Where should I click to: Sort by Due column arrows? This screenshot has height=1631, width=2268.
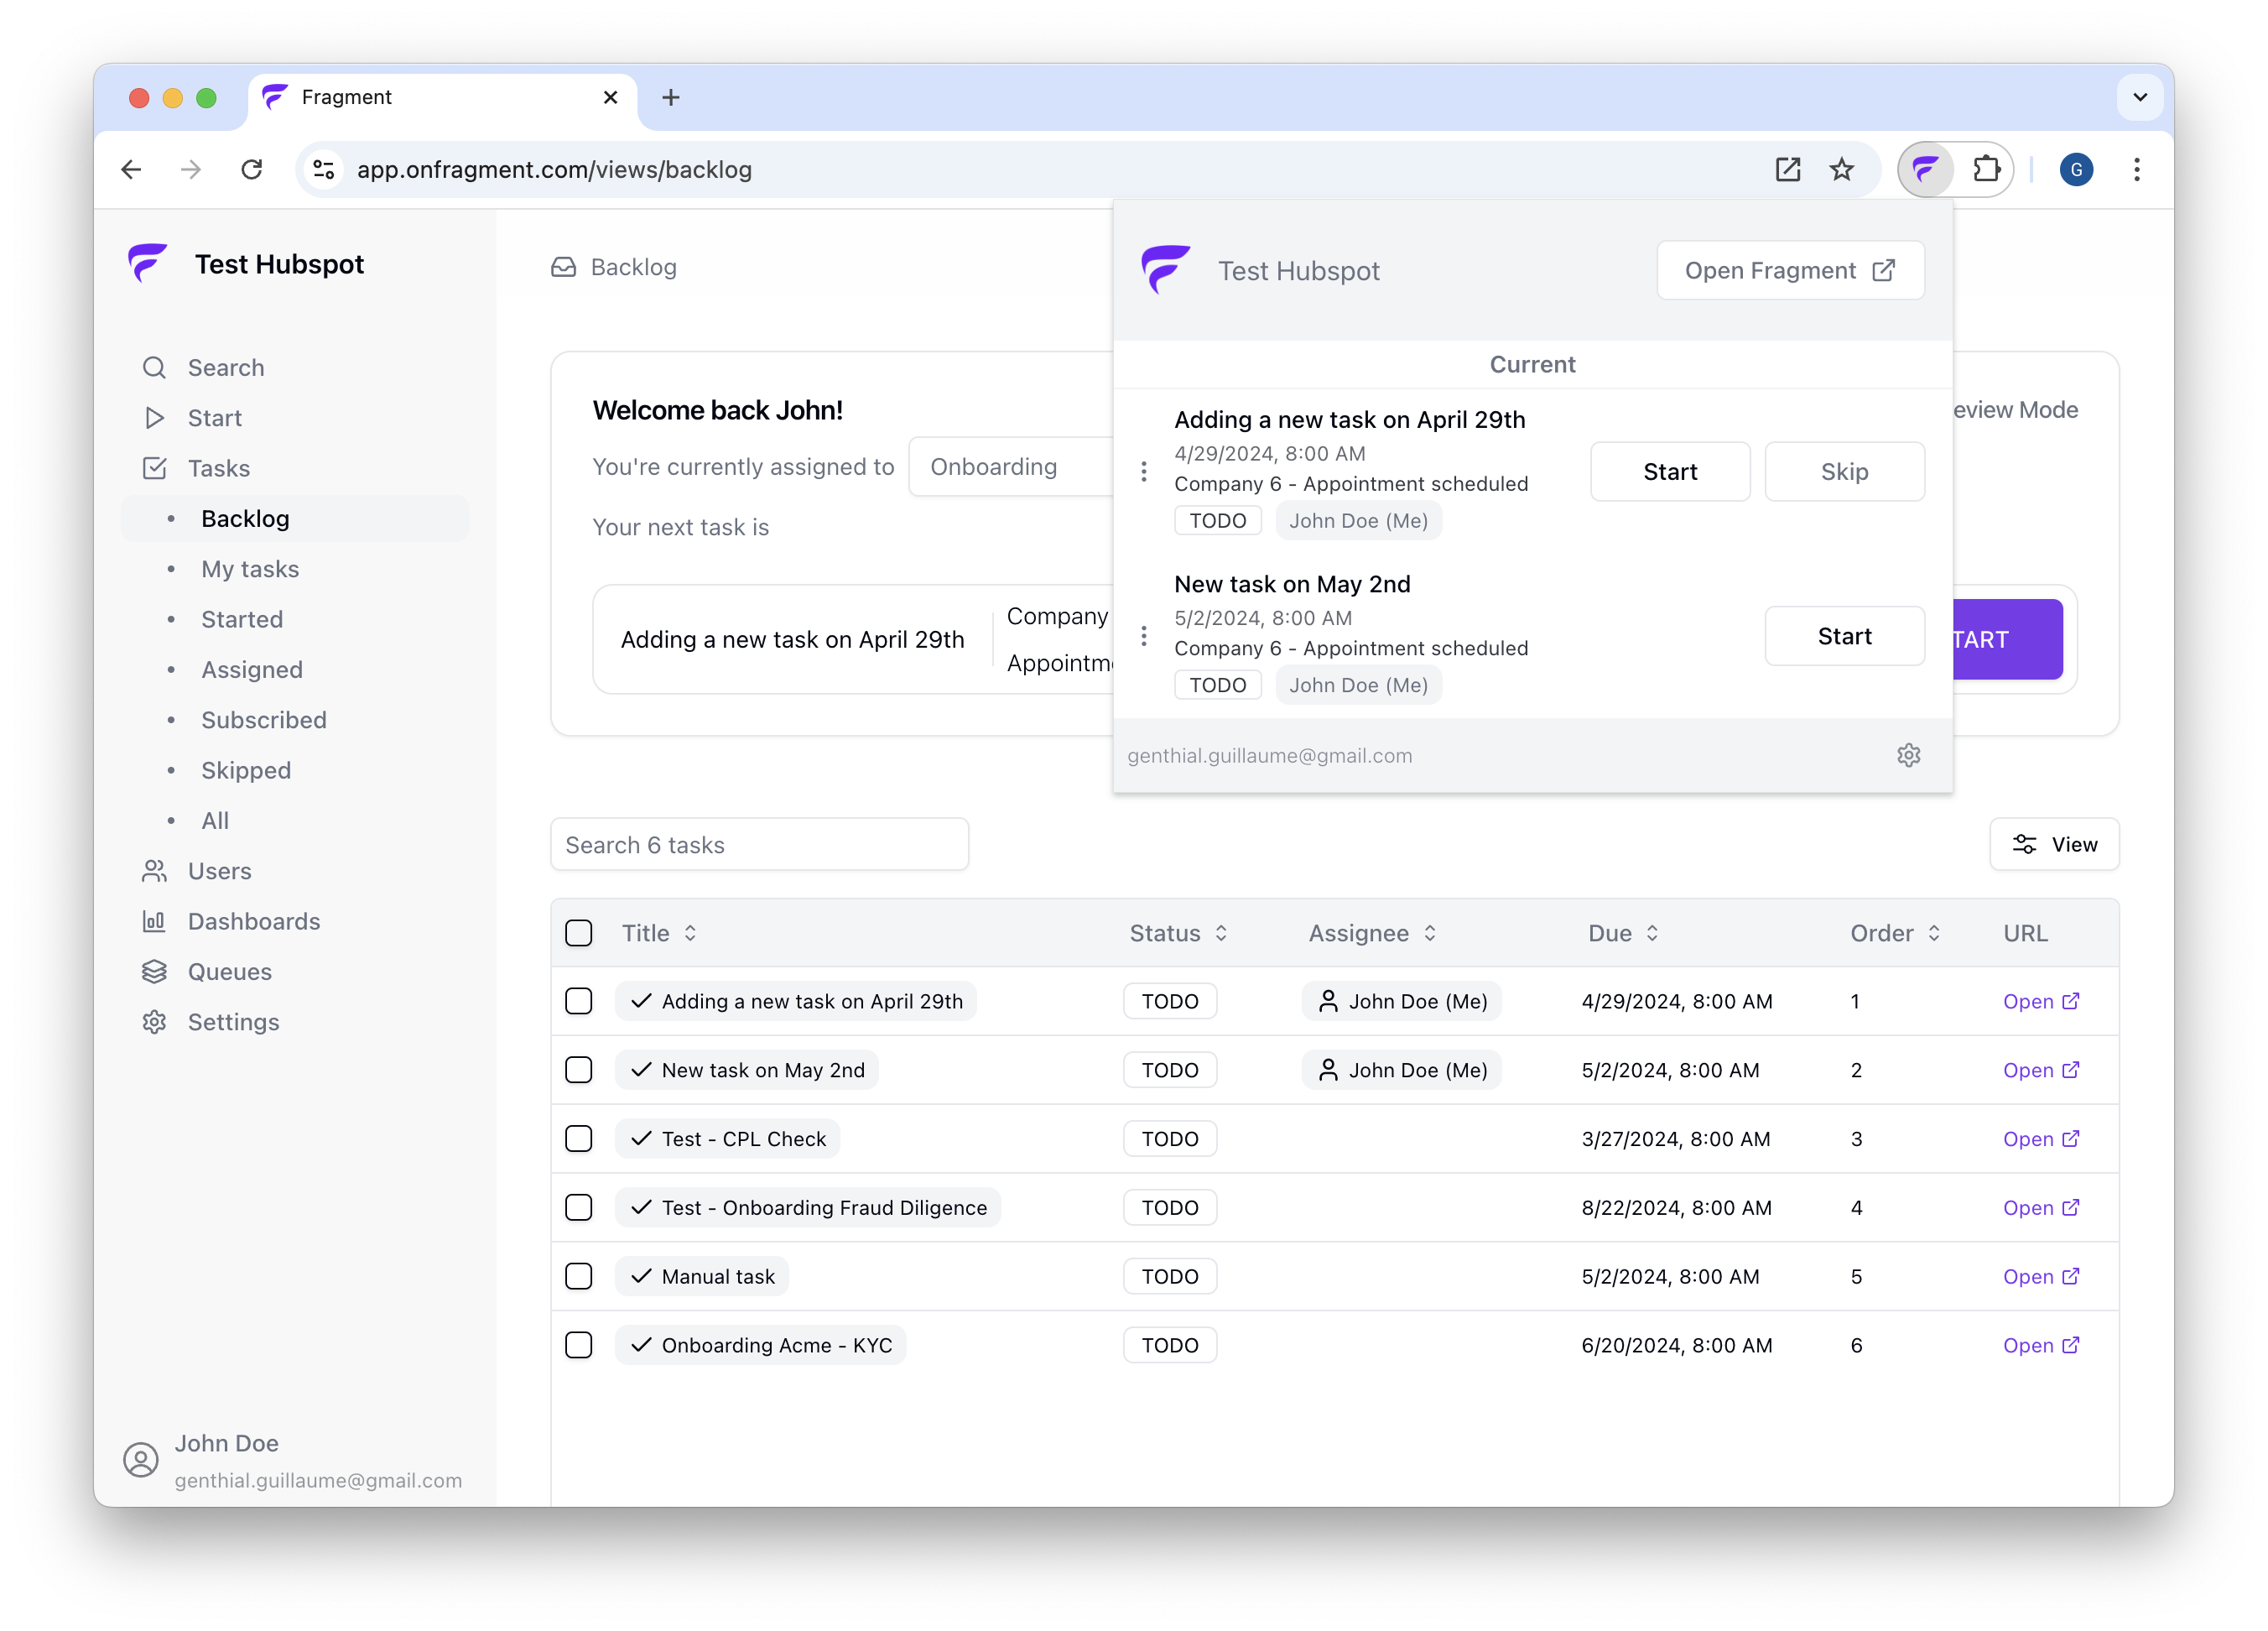click(x=1652, y=933)
